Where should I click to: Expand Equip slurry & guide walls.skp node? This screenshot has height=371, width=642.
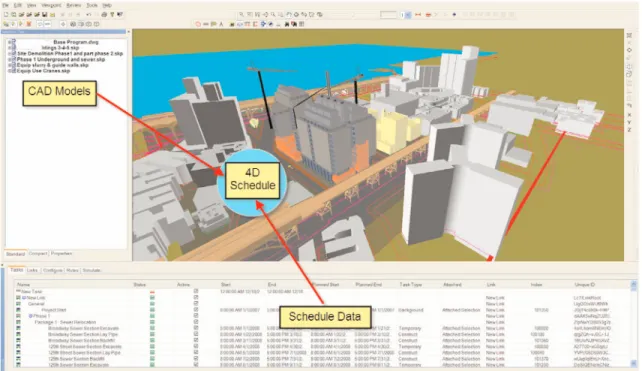pos(9,65)
